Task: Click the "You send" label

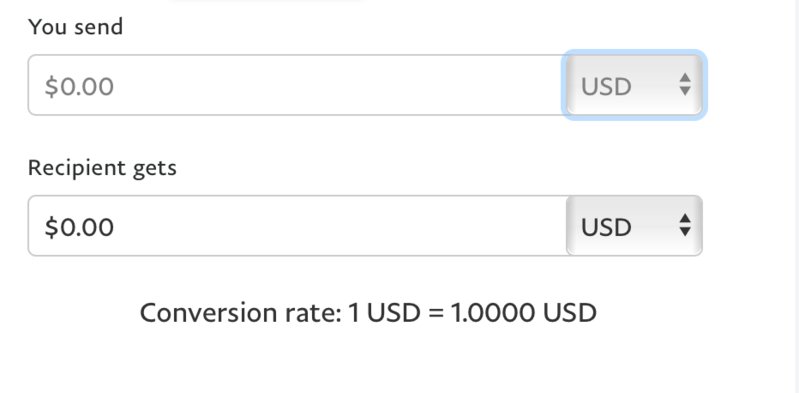Action: coord(75,27)
